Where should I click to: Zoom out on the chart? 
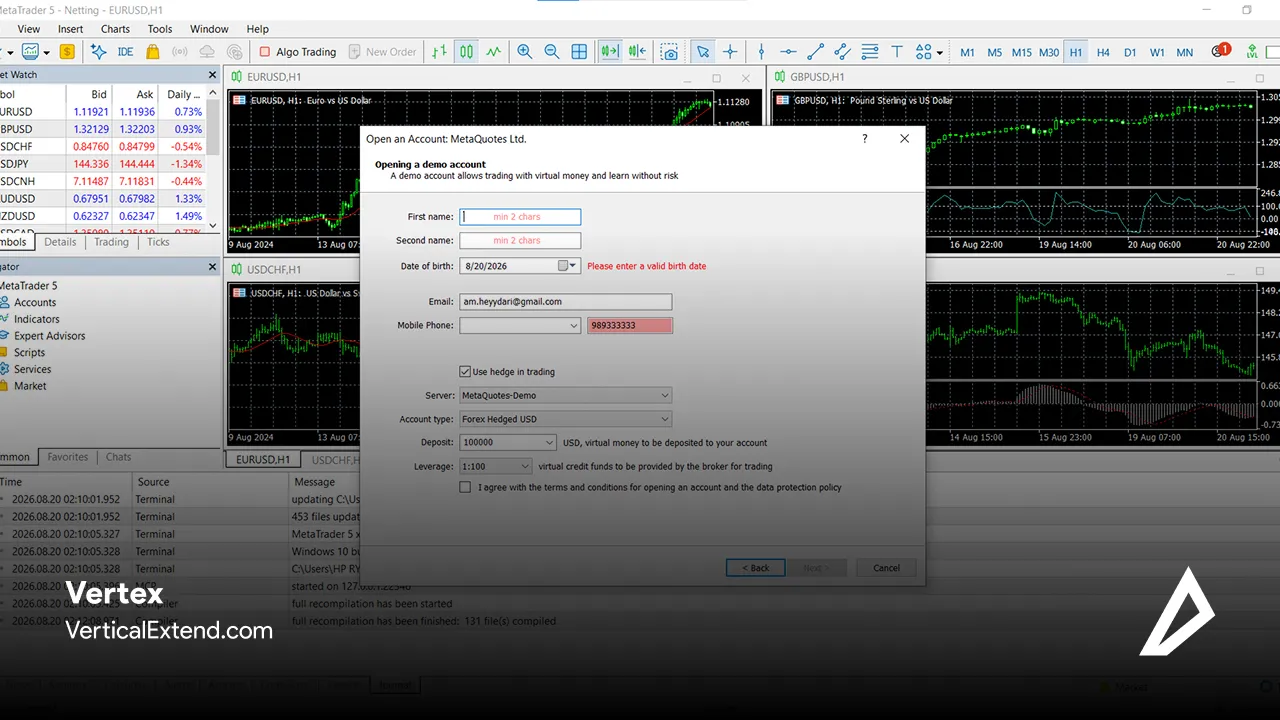[551, 52]
